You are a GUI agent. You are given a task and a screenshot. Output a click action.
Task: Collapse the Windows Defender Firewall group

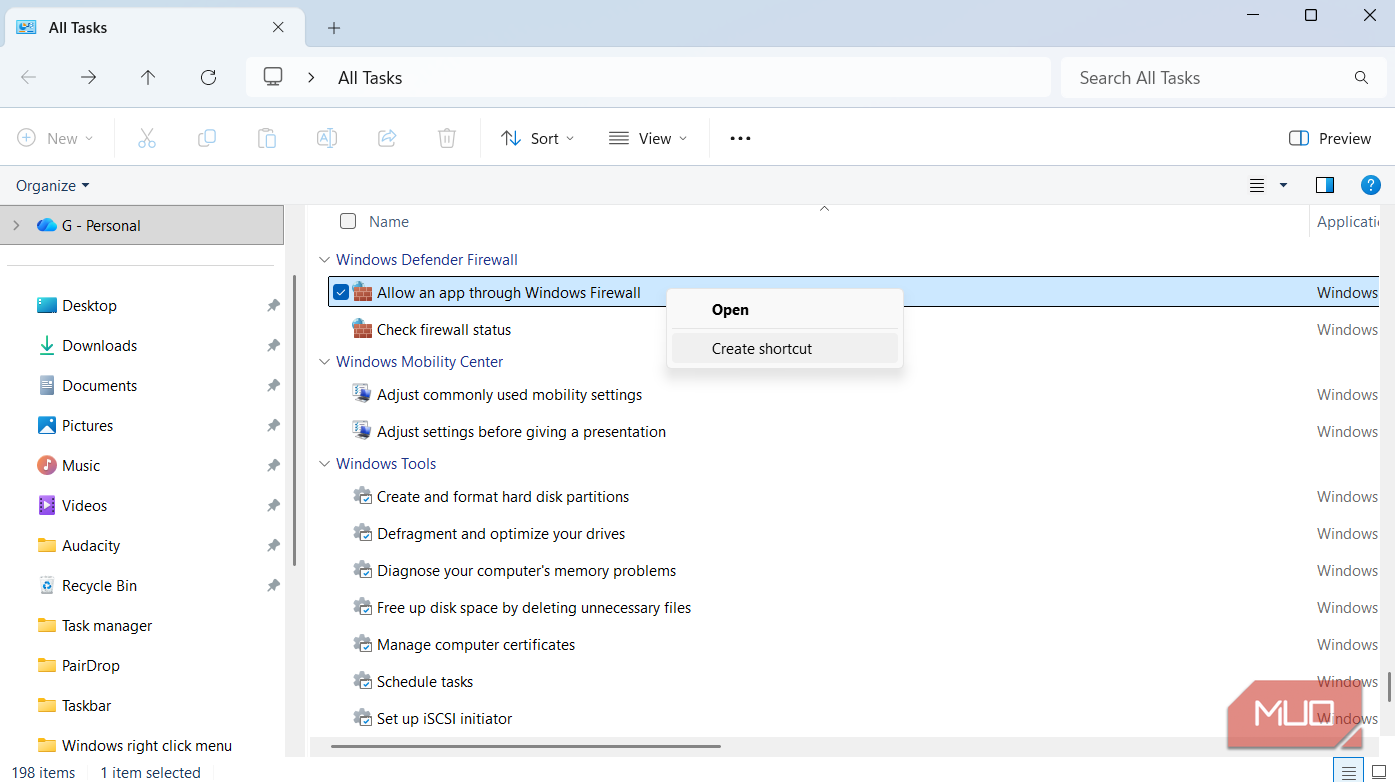tap(323, 260)
